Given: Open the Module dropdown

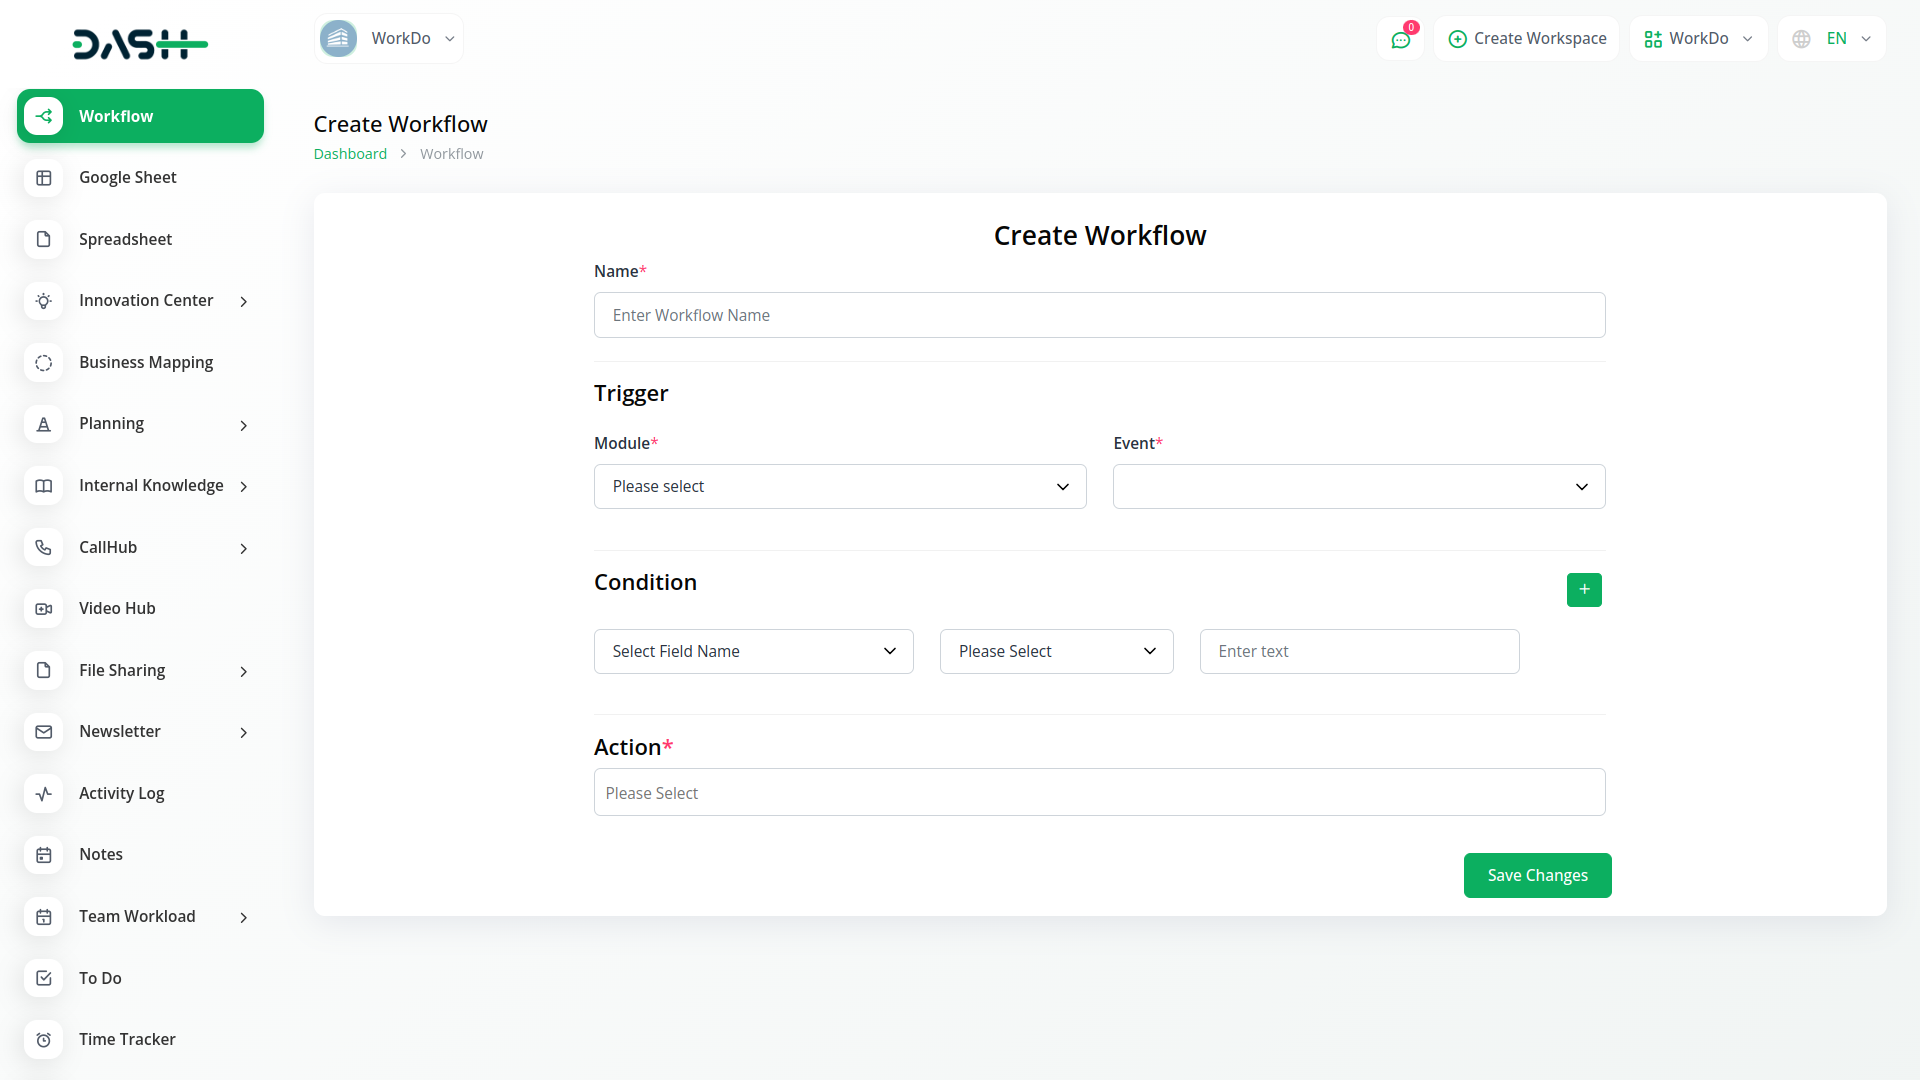Looking at the screenshot, I should coord(839,487).
